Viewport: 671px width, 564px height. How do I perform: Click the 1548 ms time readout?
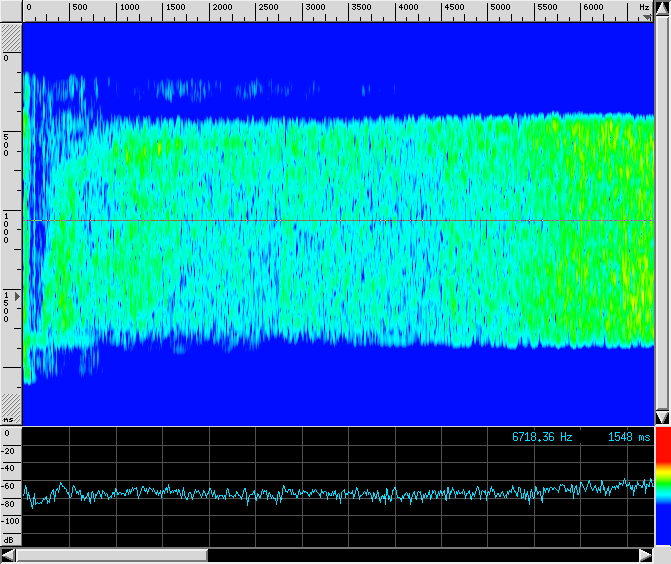pos(628,437)
